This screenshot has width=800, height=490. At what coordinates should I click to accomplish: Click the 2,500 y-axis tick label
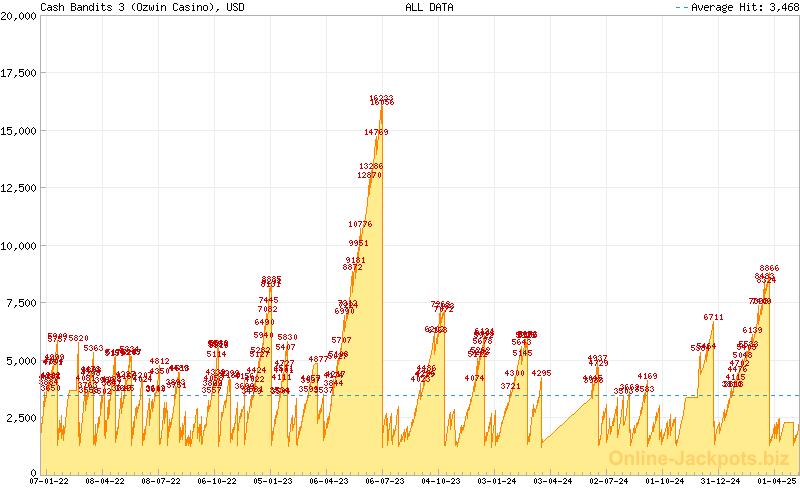[22, 416]
